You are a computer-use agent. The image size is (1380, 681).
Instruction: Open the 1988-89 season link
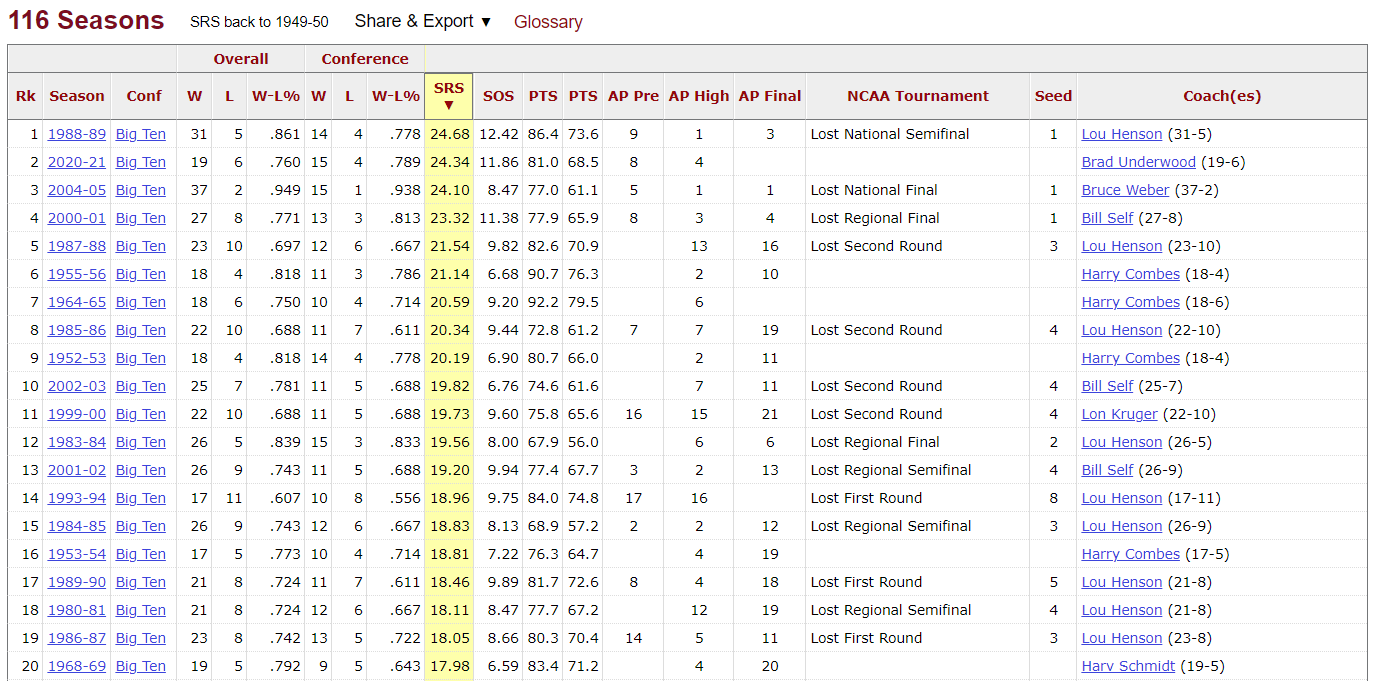[76, 134]
